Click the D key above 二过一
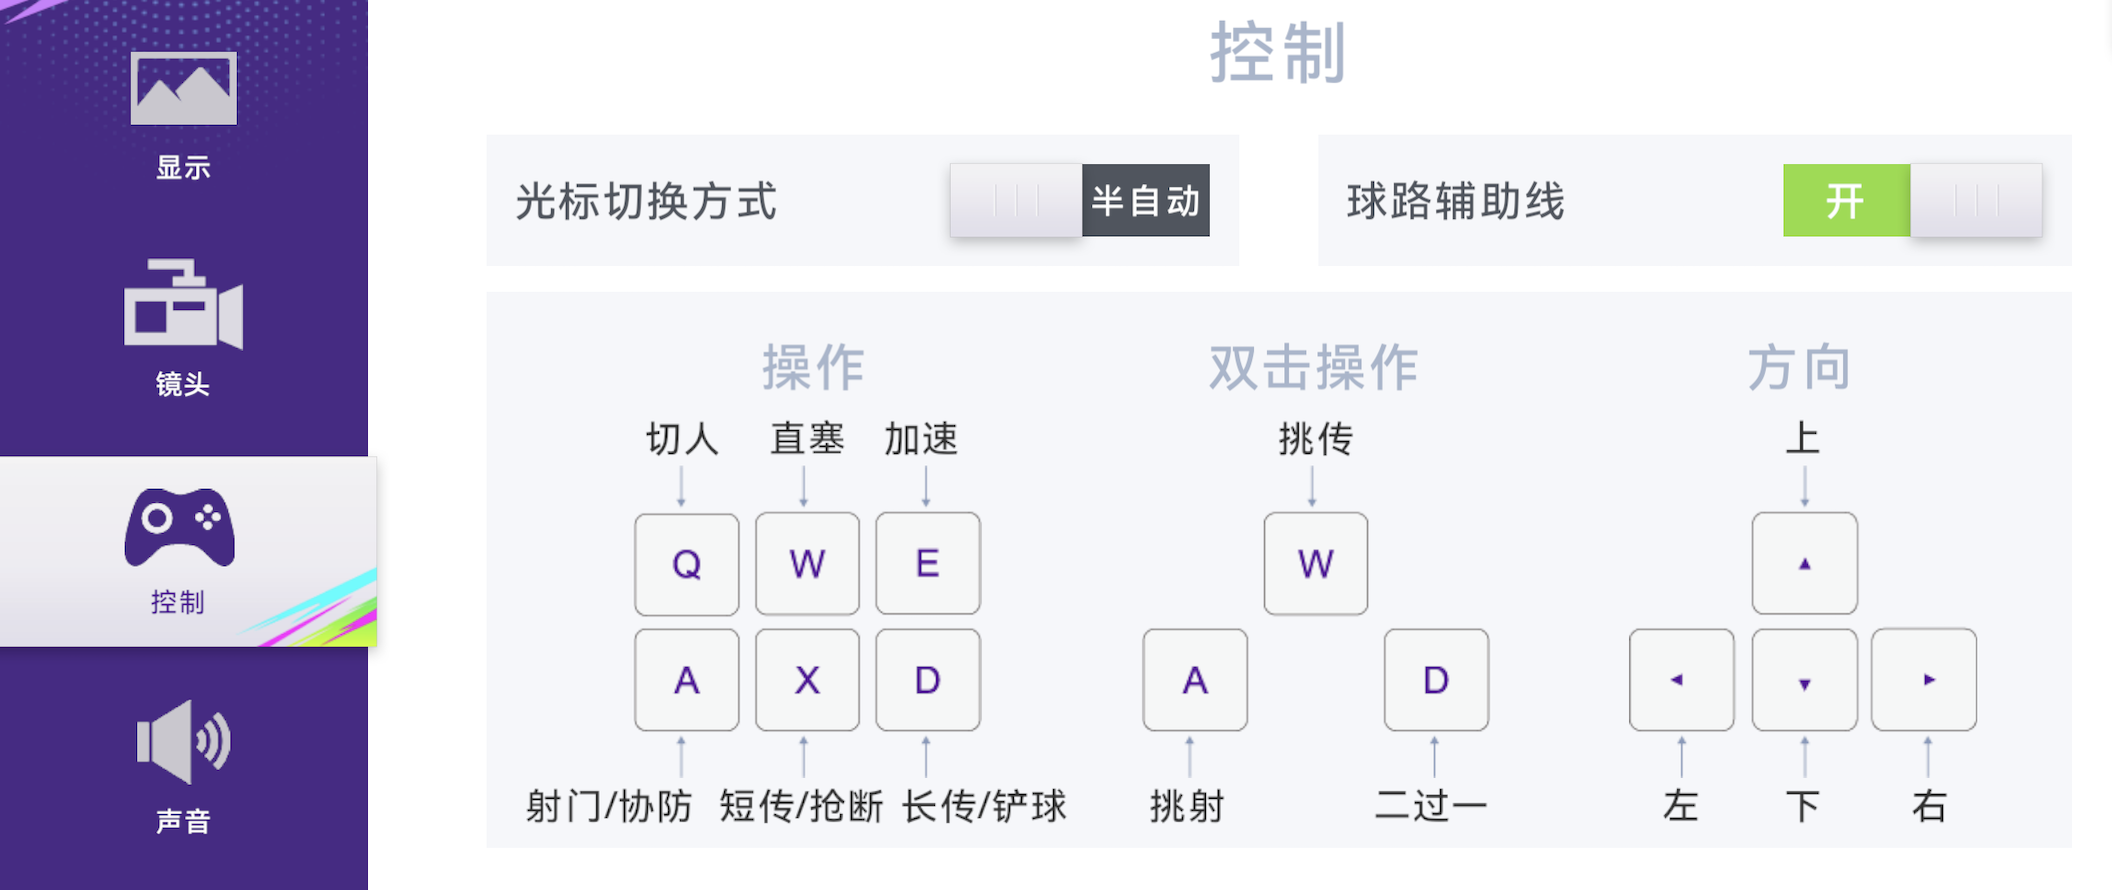Viewport: 2112px width, 890px height. click(x=1436, y=680)
